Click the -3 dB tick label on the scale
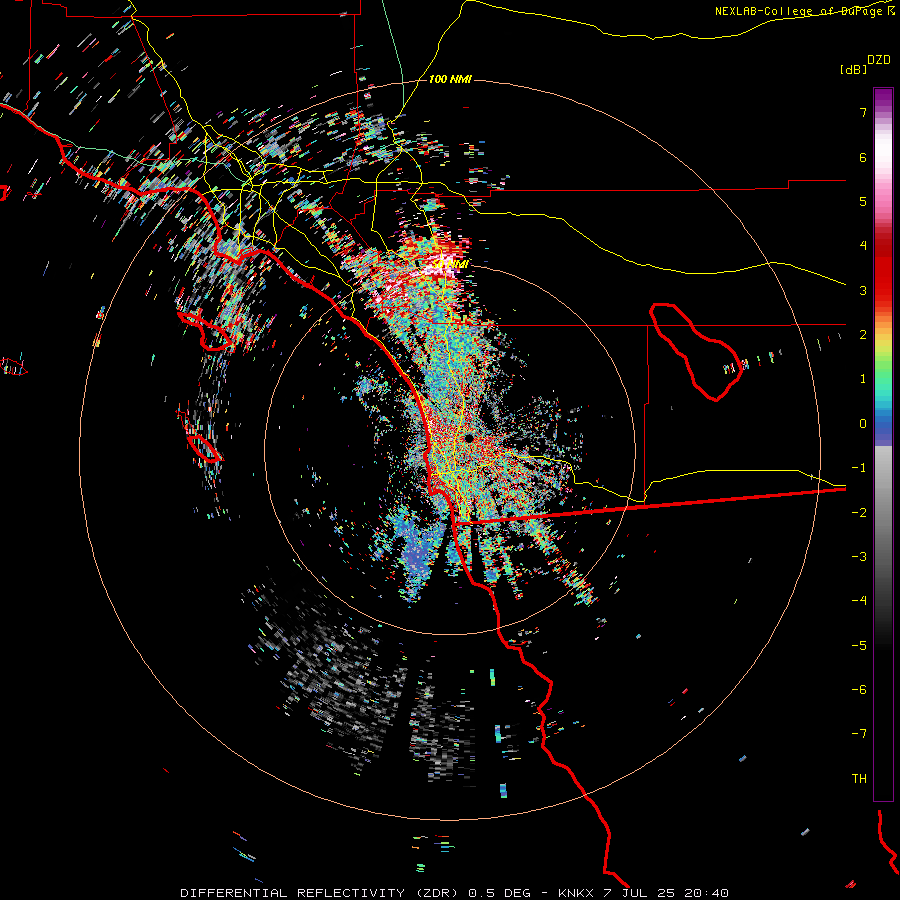 (x=859, y=557)
